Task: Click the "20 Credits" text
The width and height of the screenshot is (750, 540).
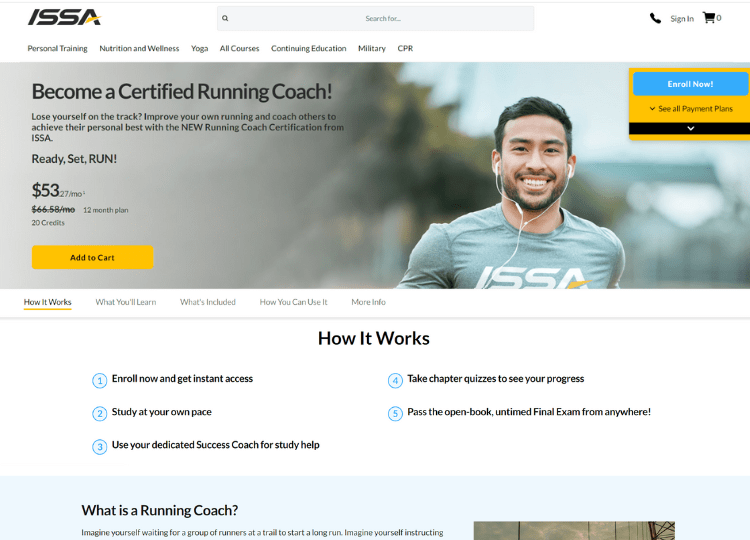Action: [48, 223]
